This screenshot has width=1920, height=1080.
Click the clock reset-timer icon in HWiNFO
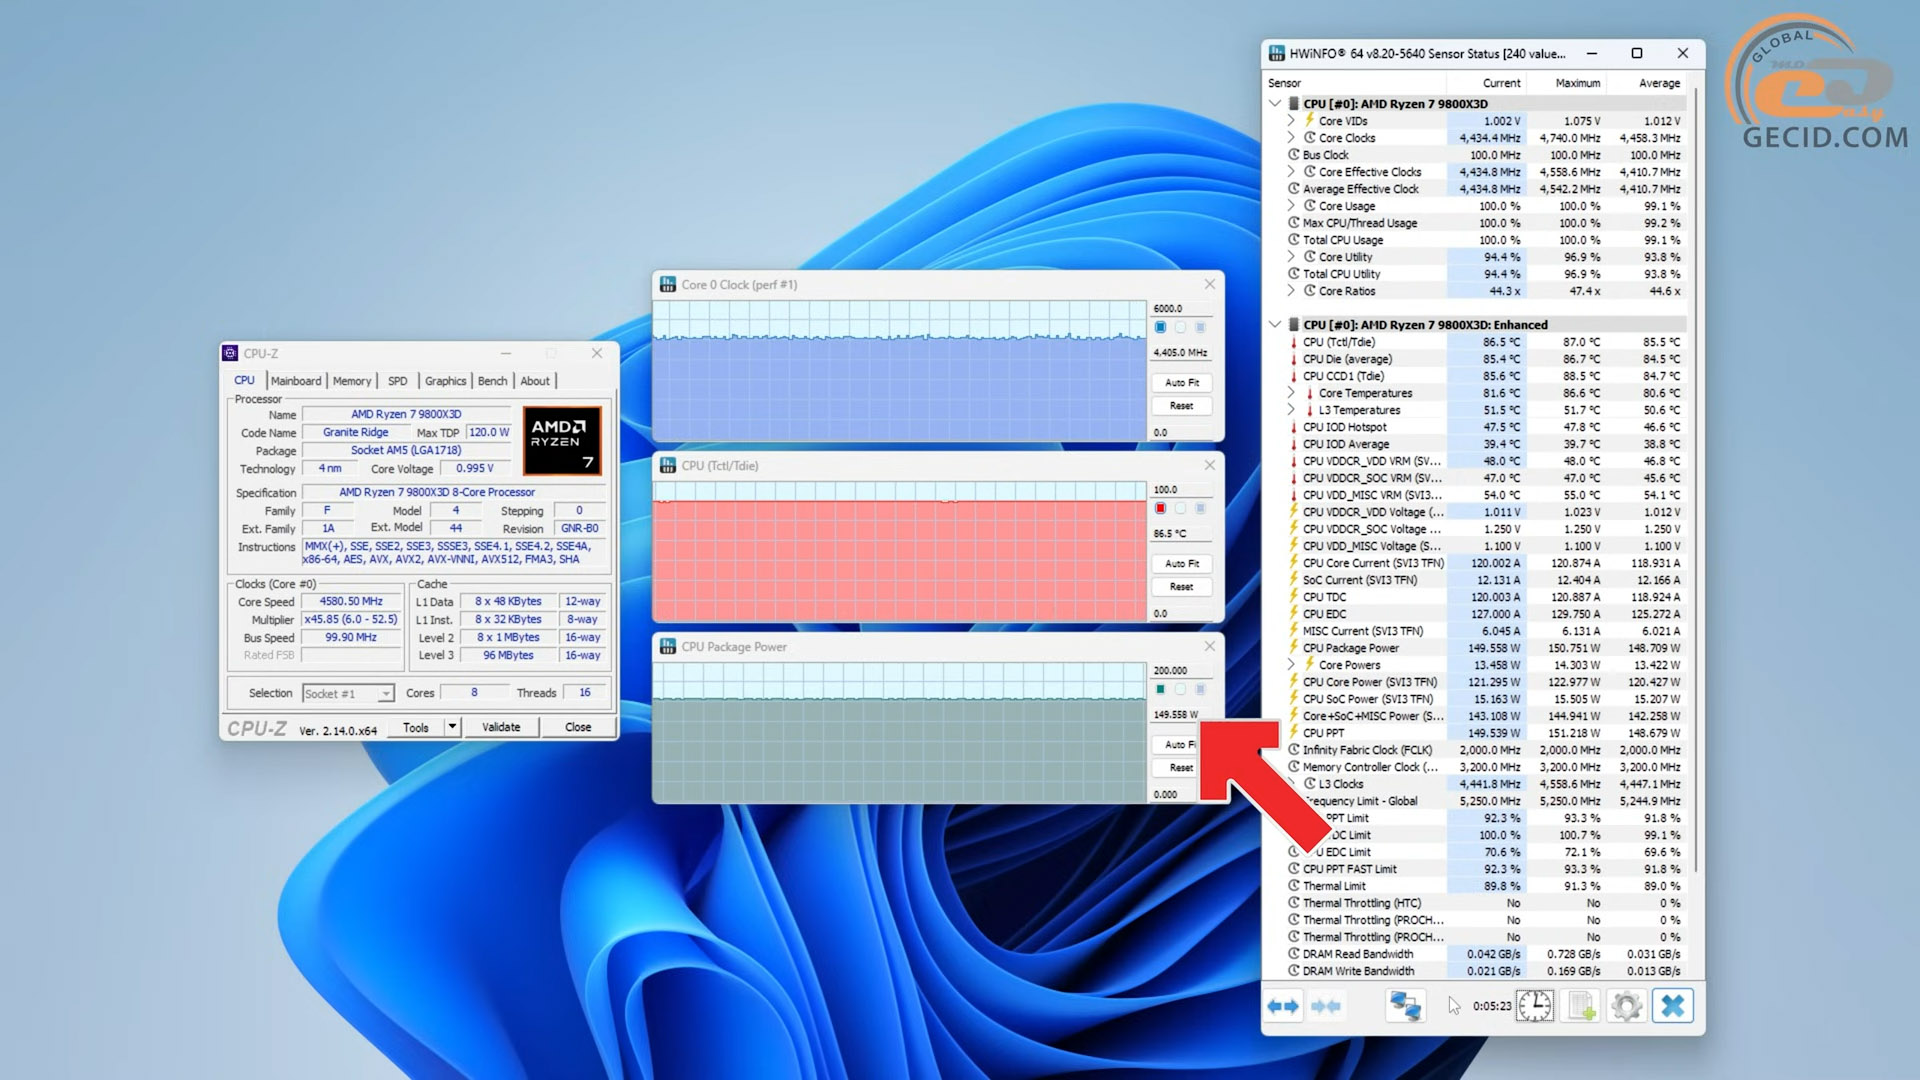click(x=1535, y=1006)
